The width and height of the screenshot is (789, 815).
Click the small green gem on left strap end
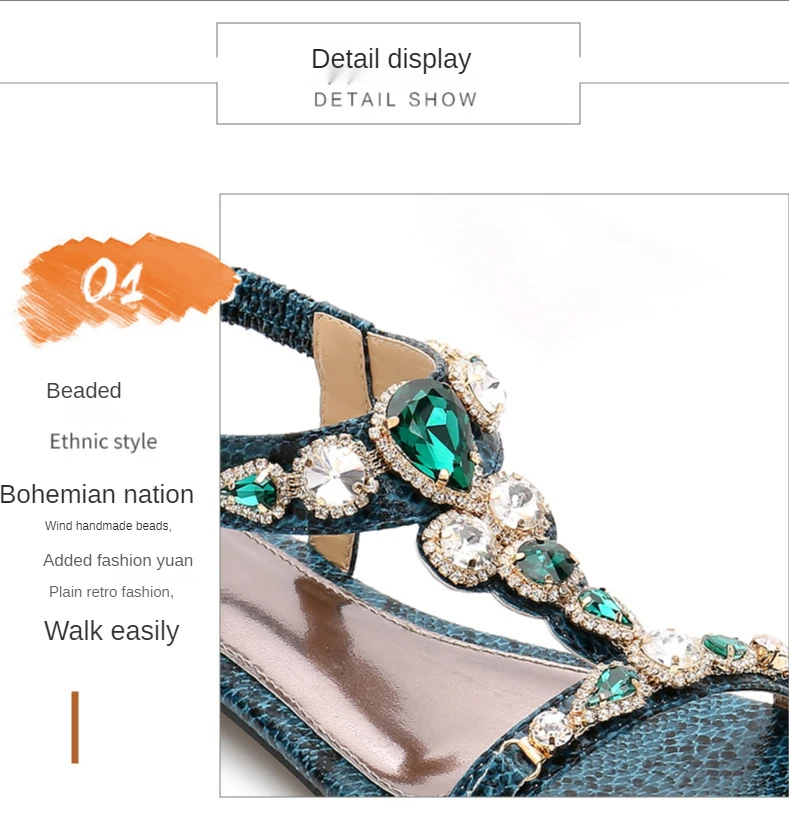(249, 491)
